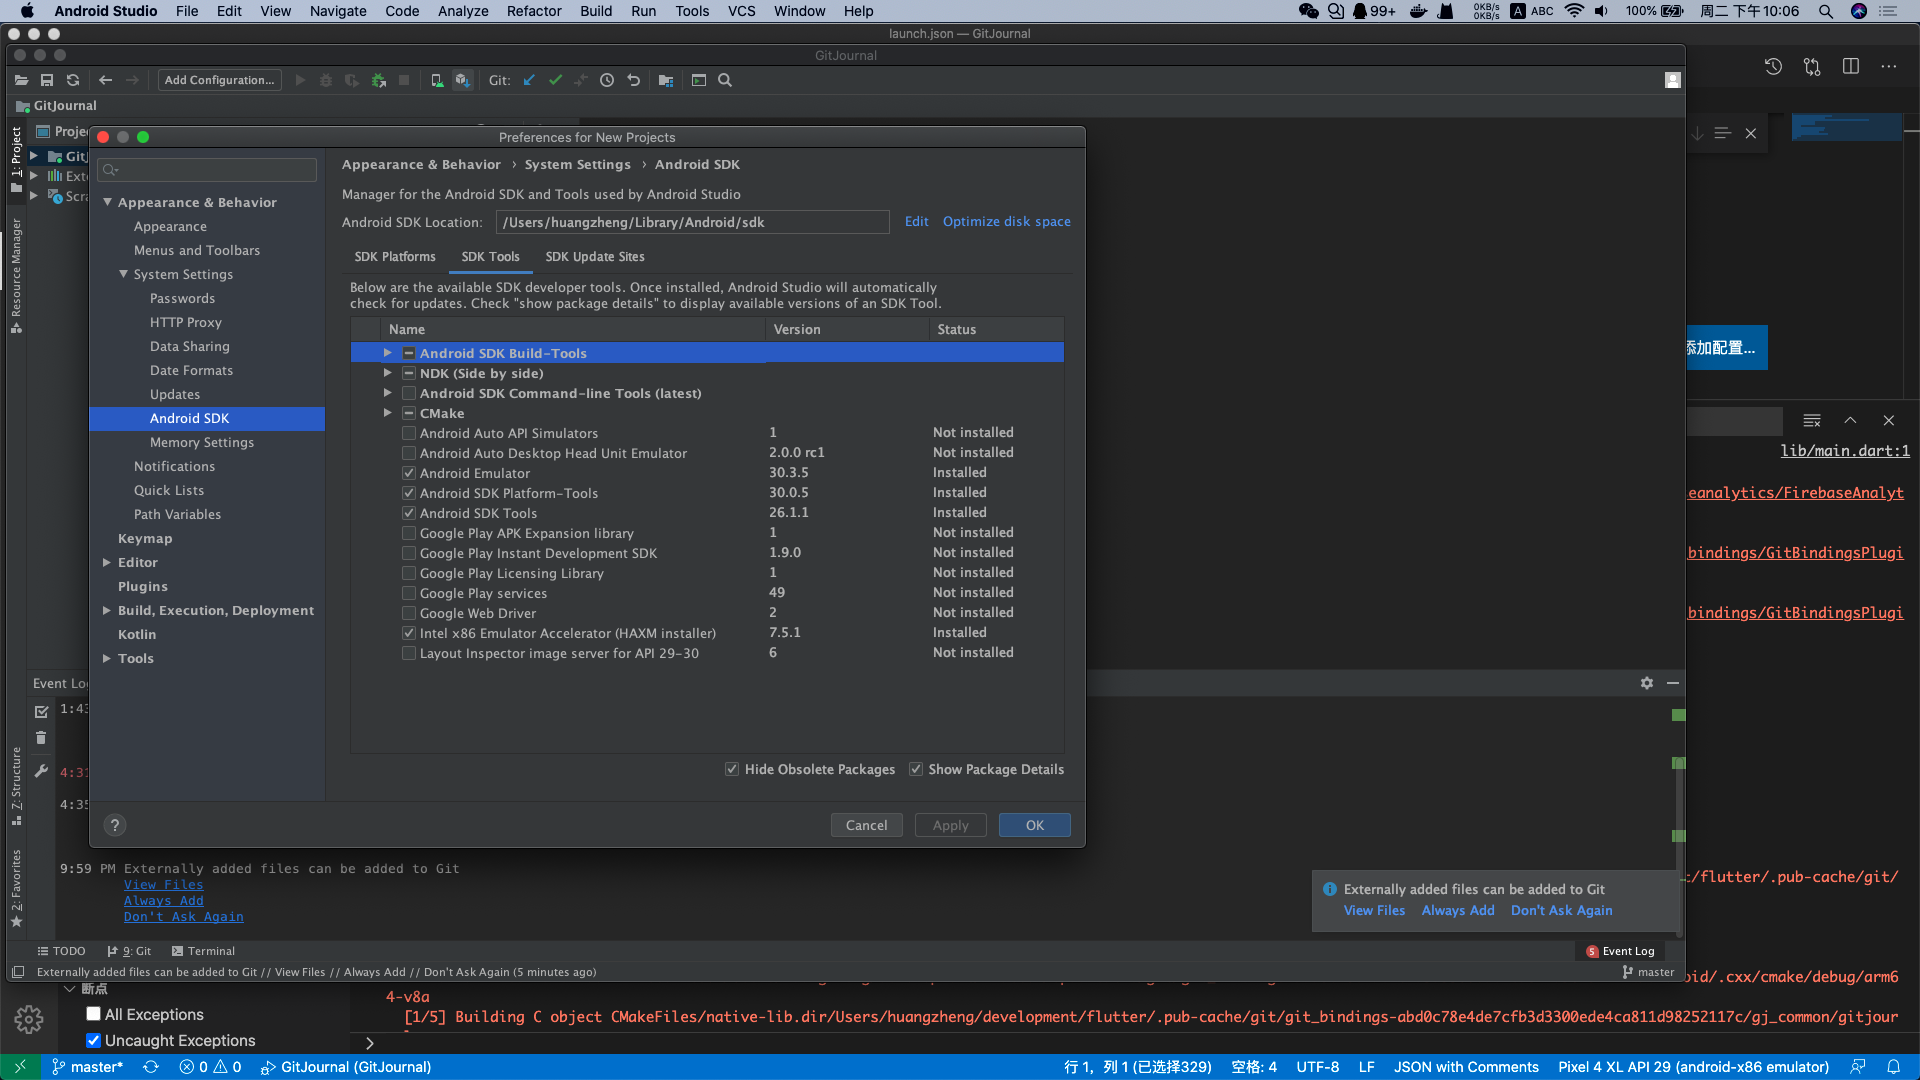Collapse the Appearance & Behavior tree
The height and width of the screenshot is (1080, 1920).
pos(108,201)
